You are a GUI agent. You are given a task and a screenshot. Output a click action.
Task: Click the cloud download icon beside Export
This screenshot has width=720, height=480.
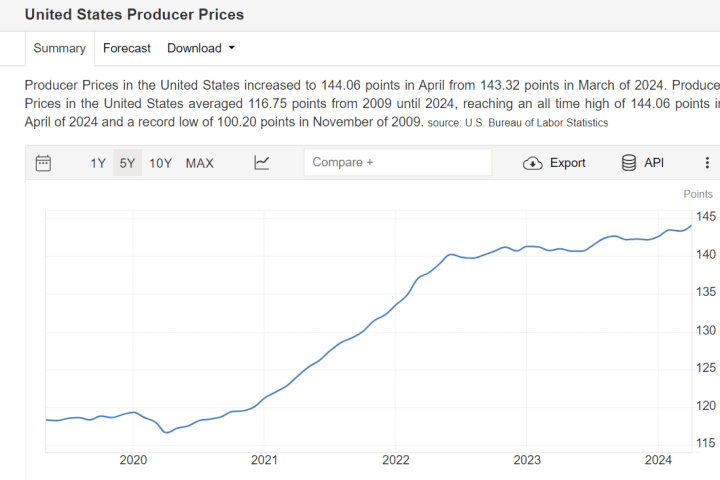(533, 163)
